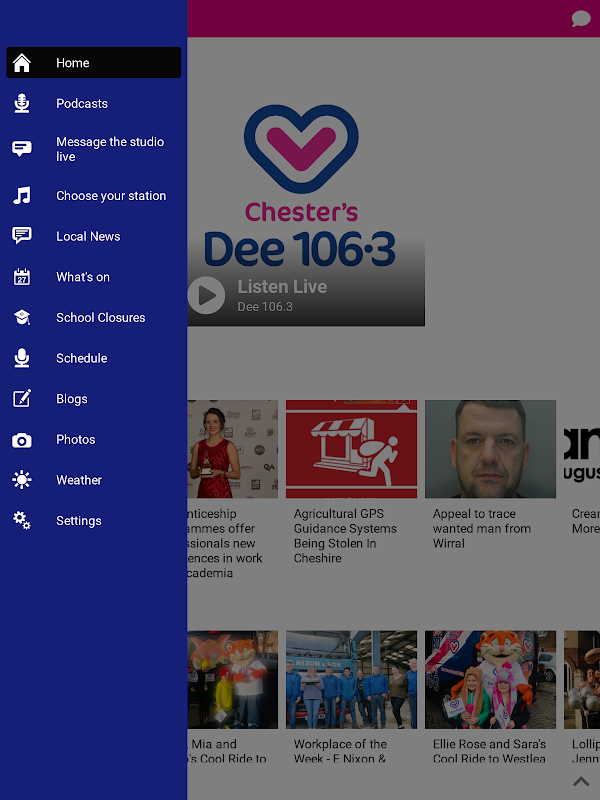
Task: Open the red shop theft thumbnail
Action: tap(352, 449)
